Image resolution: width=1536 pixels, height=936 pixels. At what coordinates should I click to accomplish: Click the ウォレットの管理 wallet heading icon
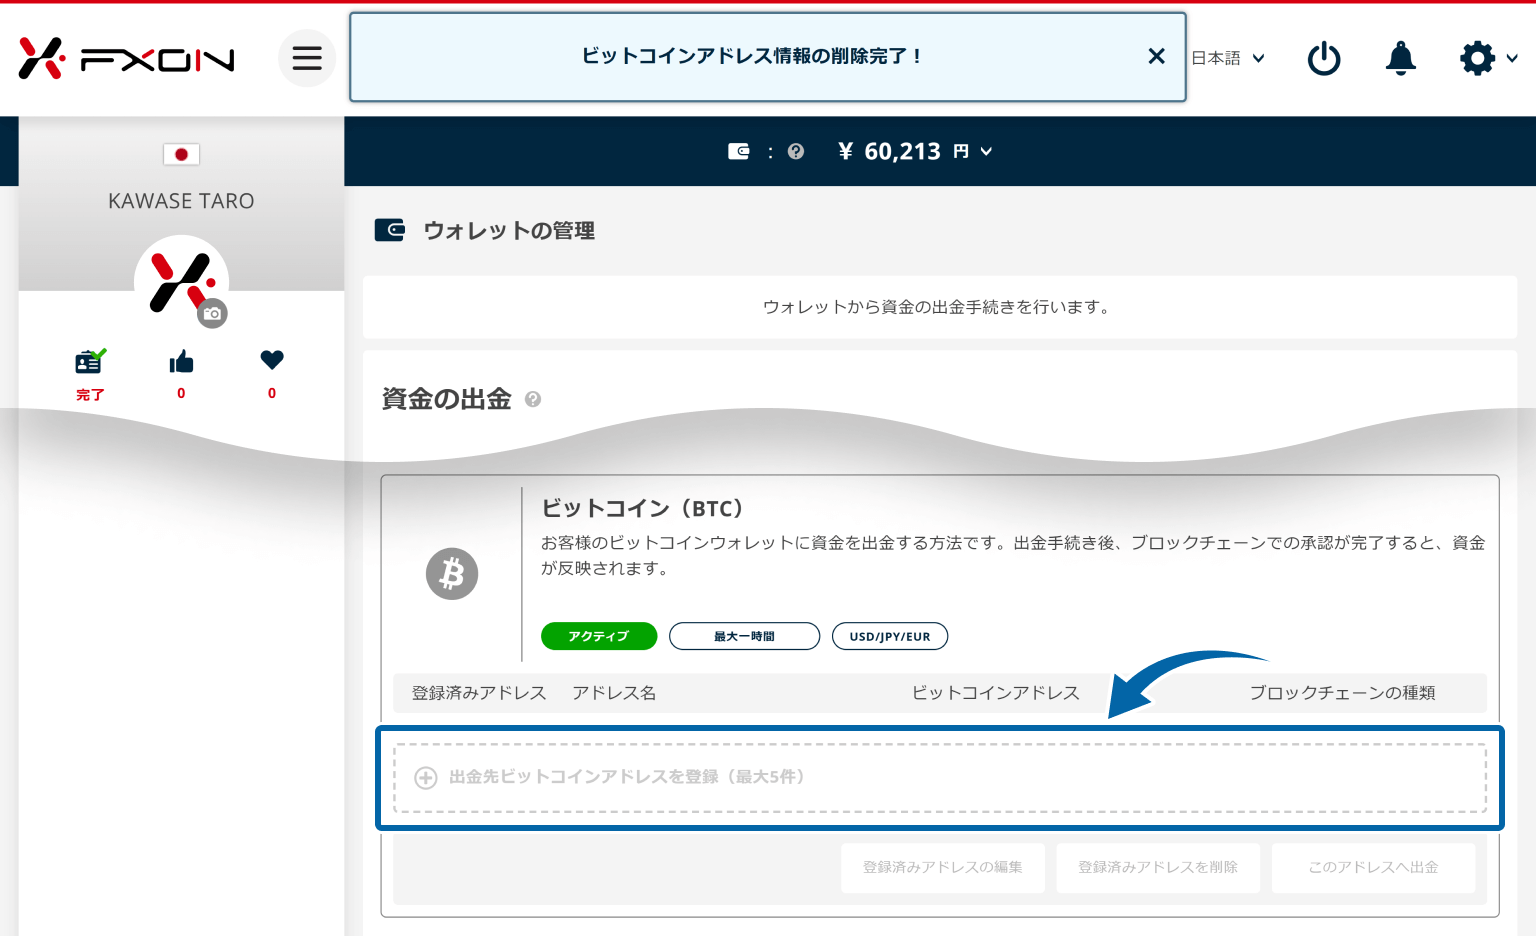390,230
